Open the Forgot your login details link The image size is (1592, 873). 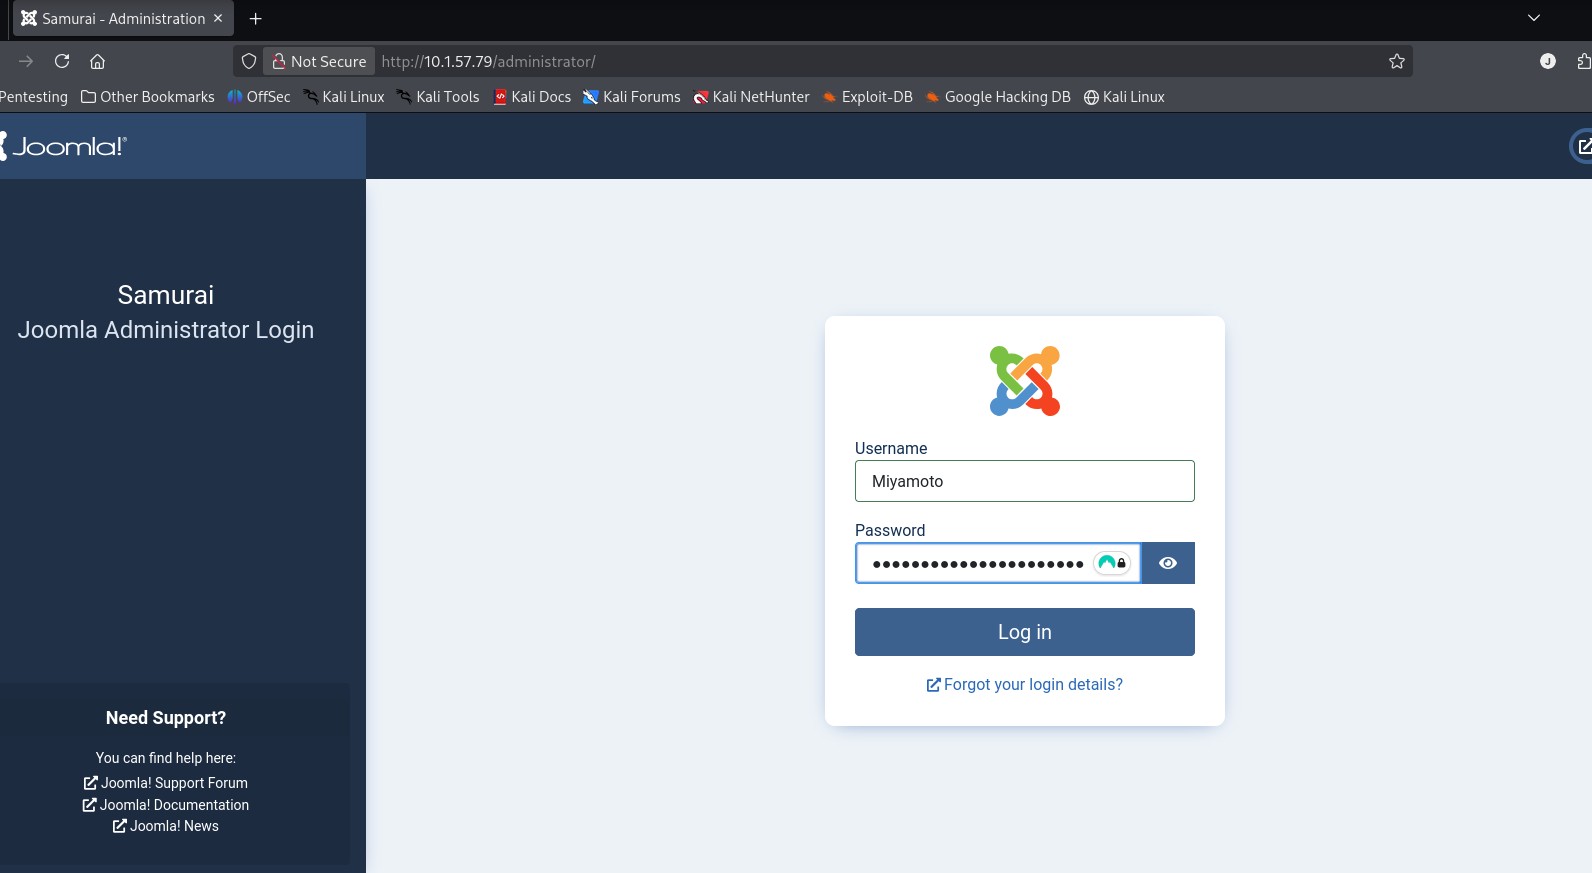pos(1025,684)
